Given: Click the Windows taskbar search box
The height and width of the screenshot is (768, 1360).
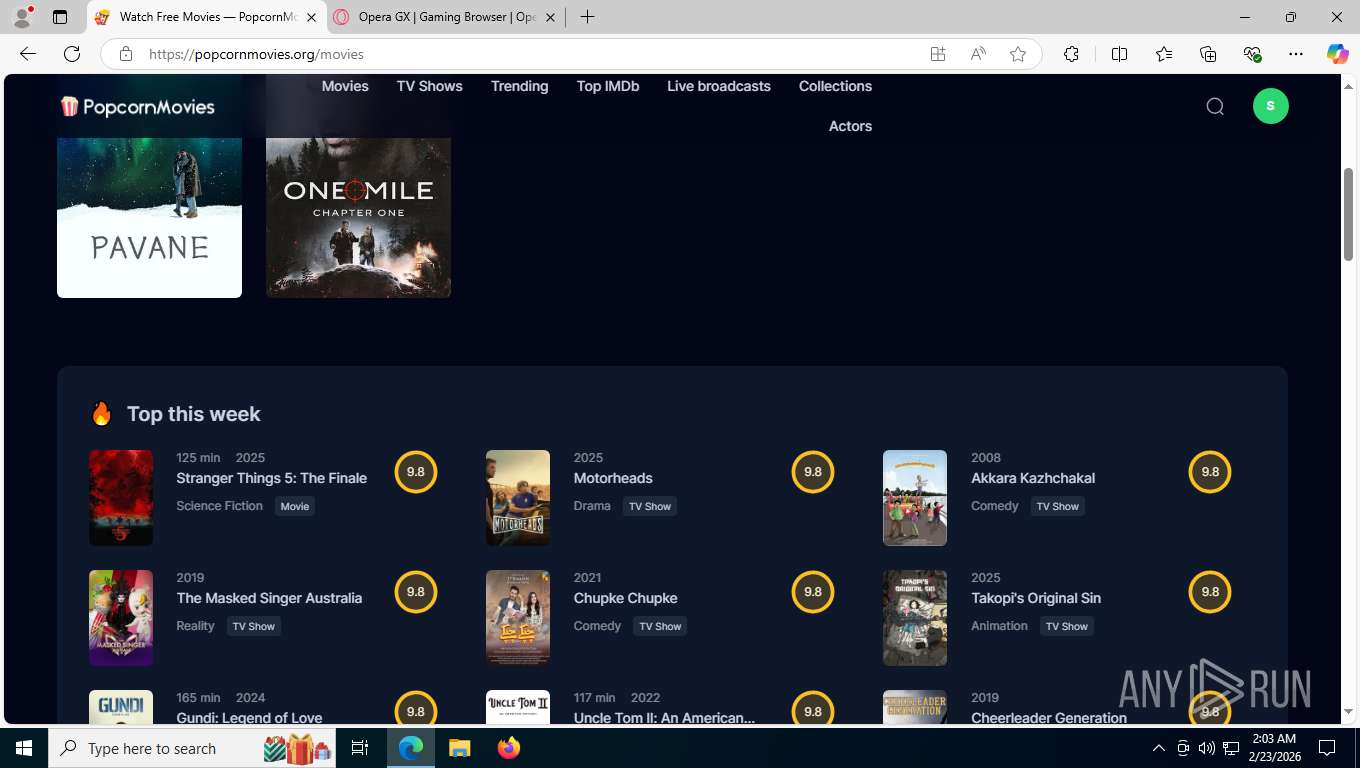Looking at the screenshot, I should pyautogui.click(x=194, y=748).
